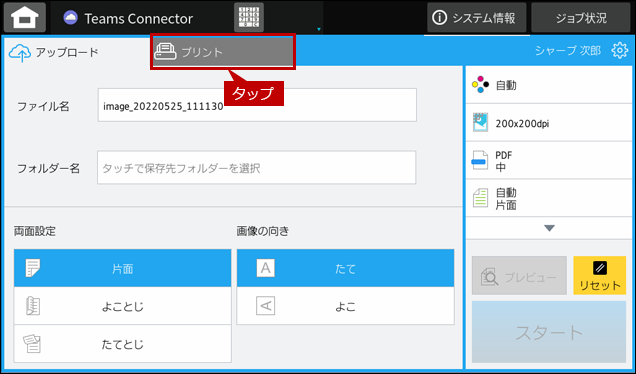Edit the ファイル名 file name field
The height and width of the screenshot is (374, 636).
(x=257, y=105)
